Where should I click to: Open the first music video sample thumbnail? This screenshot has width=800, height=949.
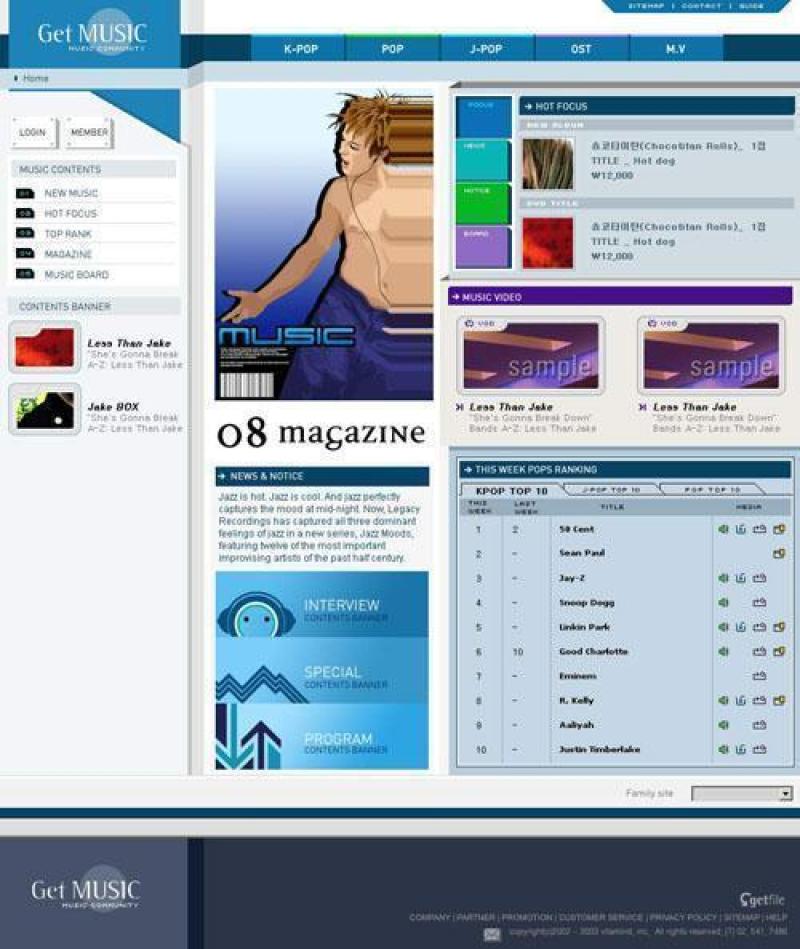pyautogui.click(x=531, y=355)
